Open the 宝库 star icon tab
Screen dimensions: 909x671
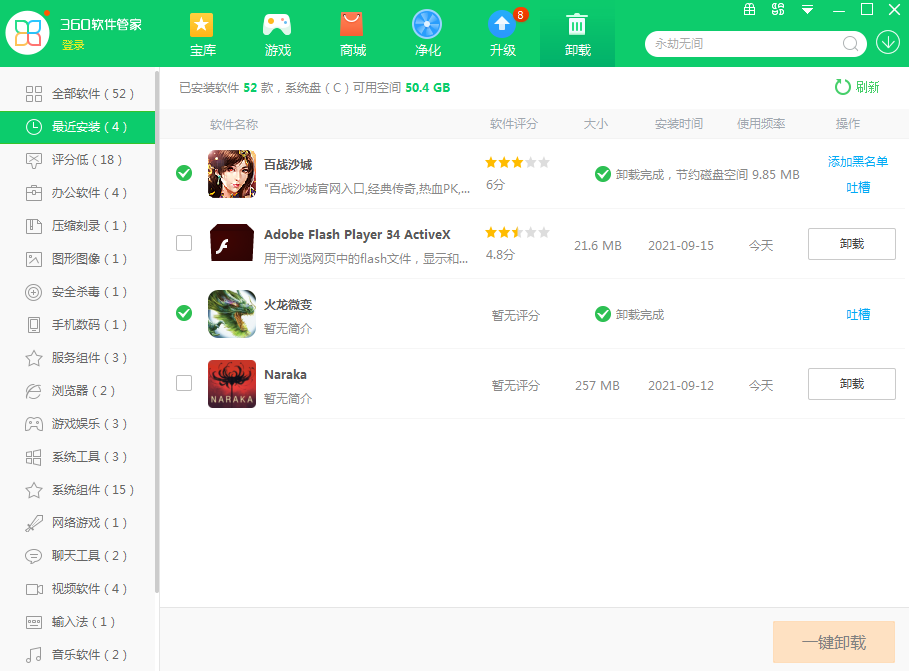click(x=202, y=34)
